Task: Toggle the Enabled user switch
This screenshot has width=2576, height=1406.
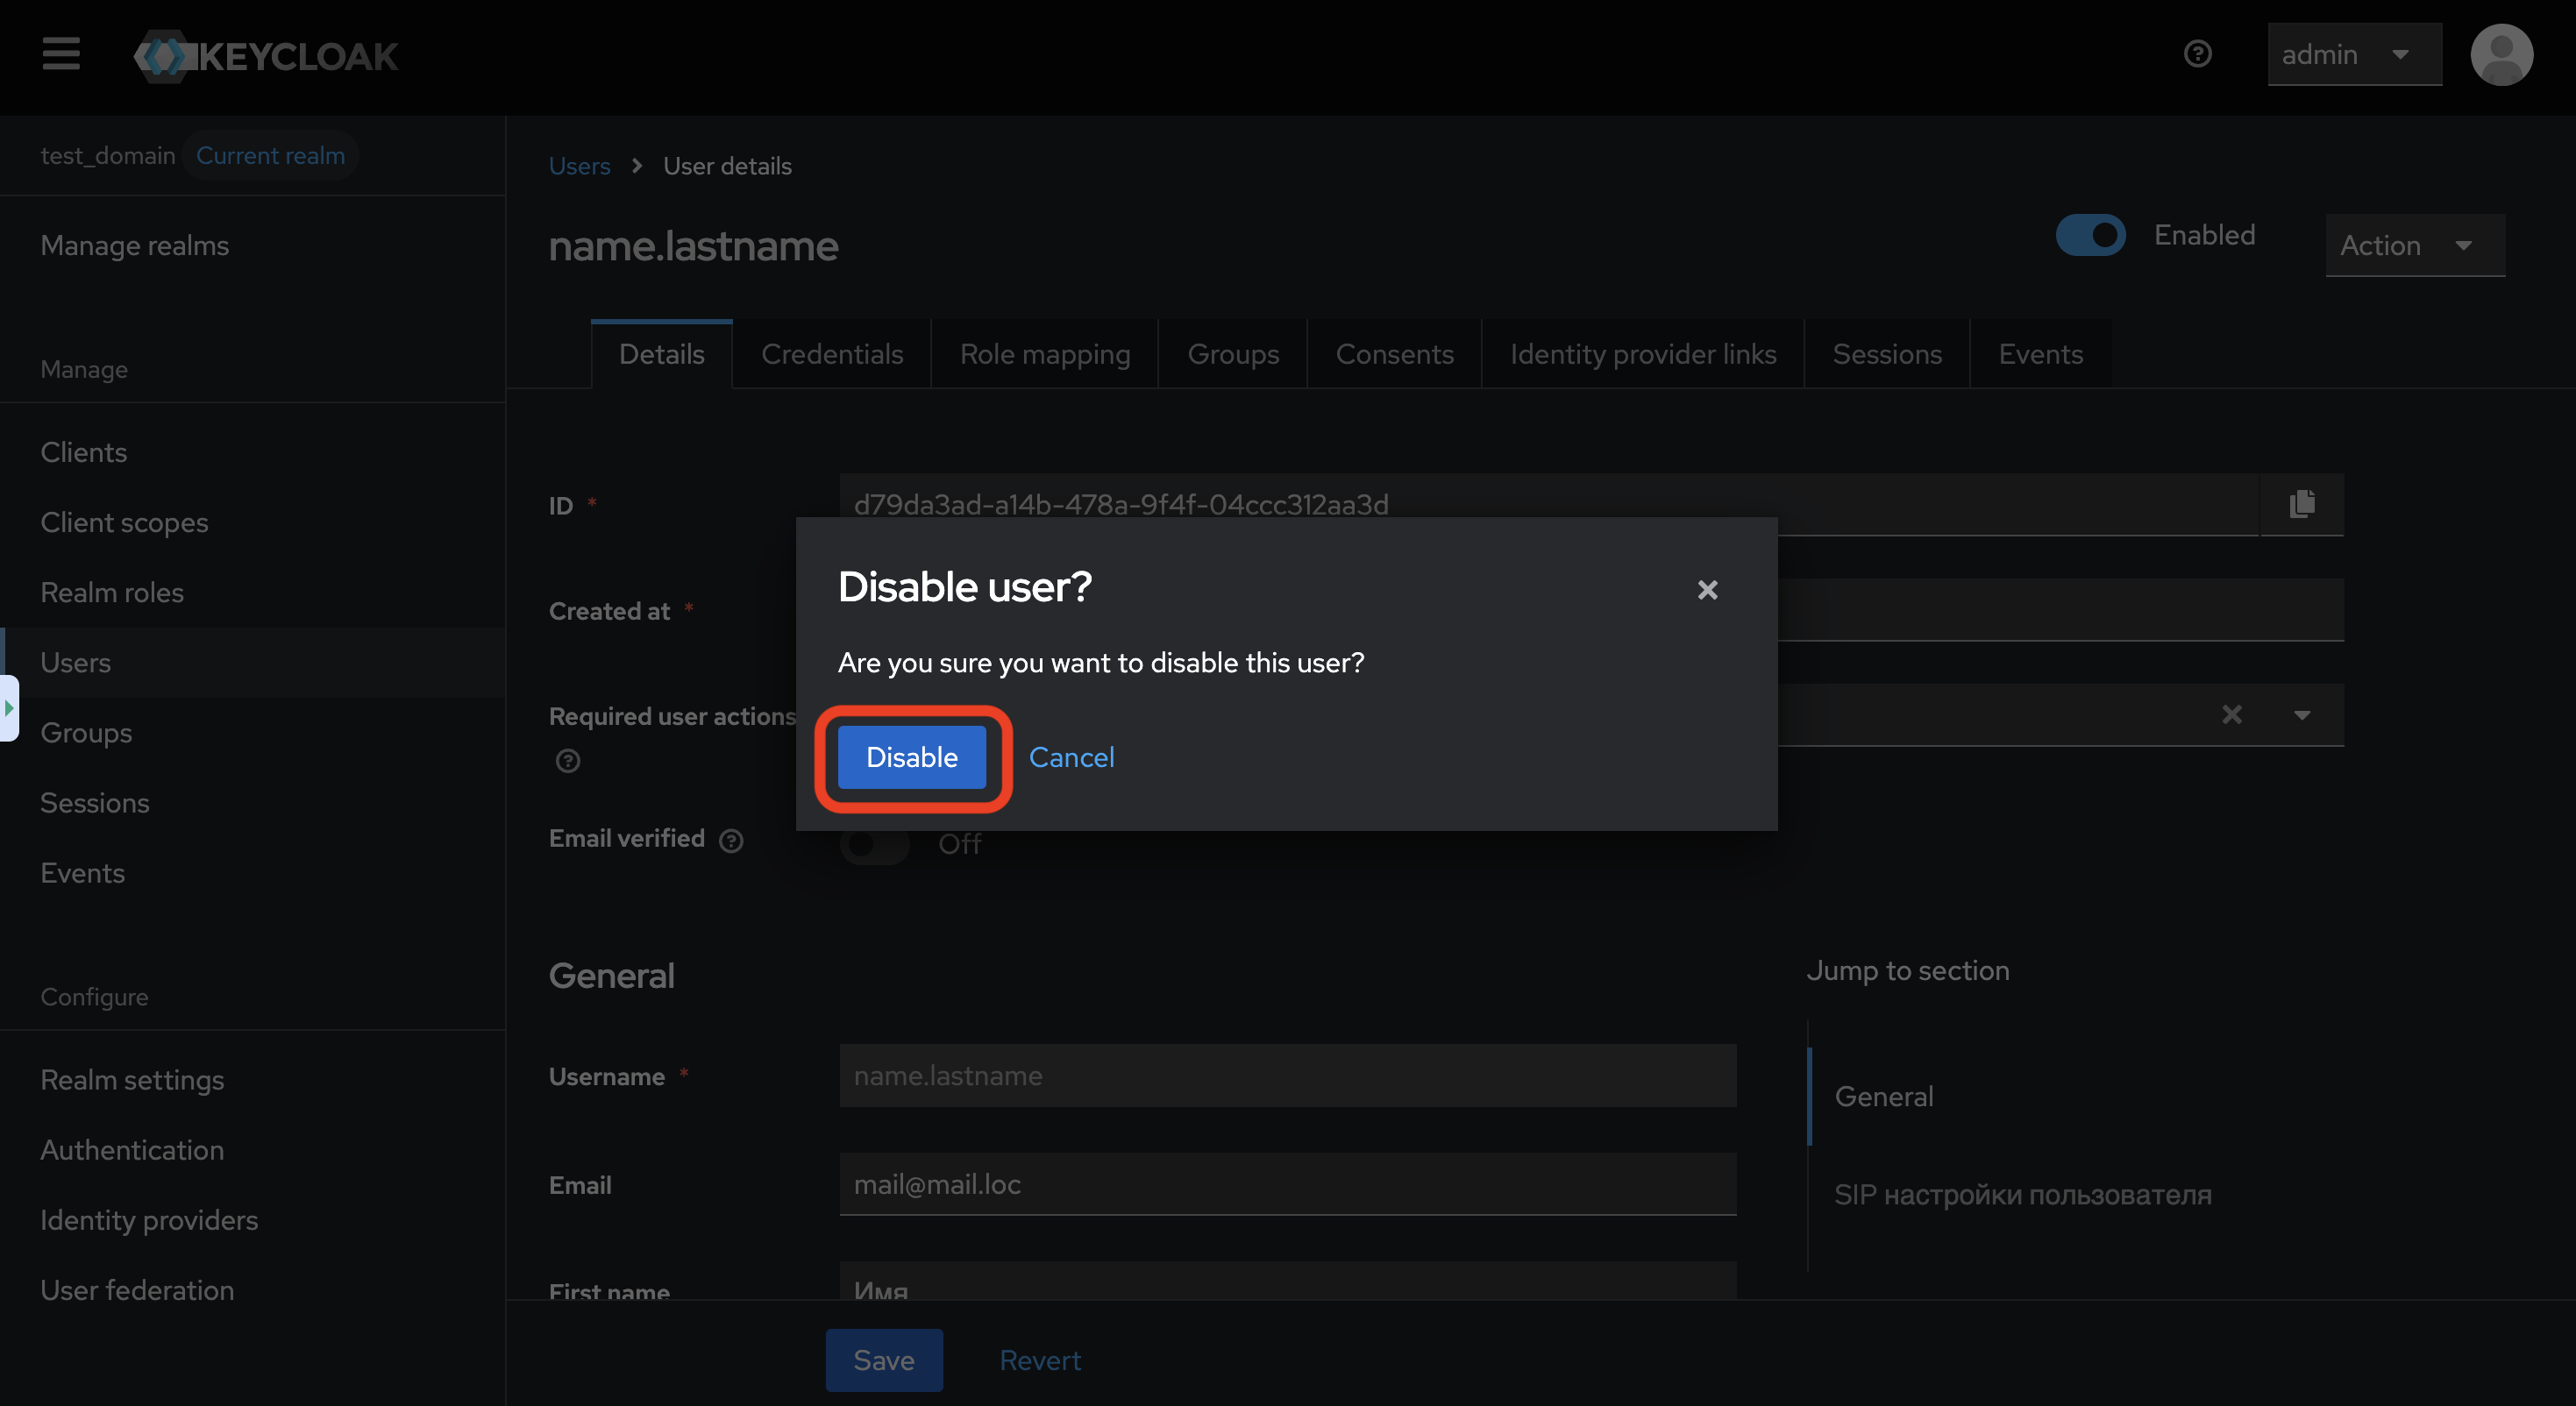Action: (2089, 235)
